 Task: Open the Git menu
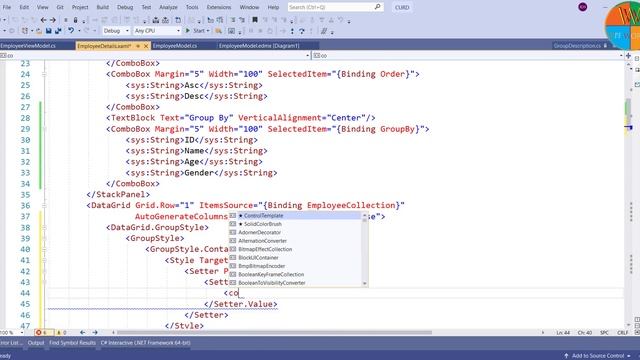[60, 7]
